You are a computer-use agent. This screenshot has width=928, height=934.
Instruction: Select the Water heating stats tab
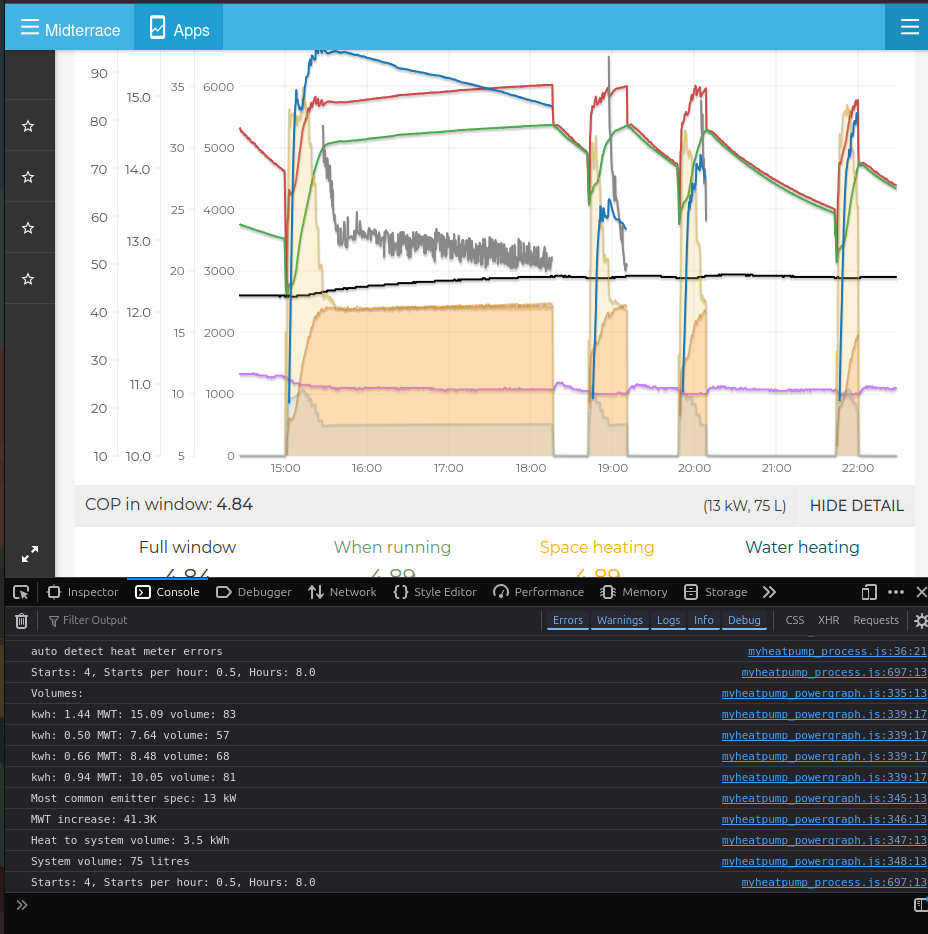(x=801, y=547)
